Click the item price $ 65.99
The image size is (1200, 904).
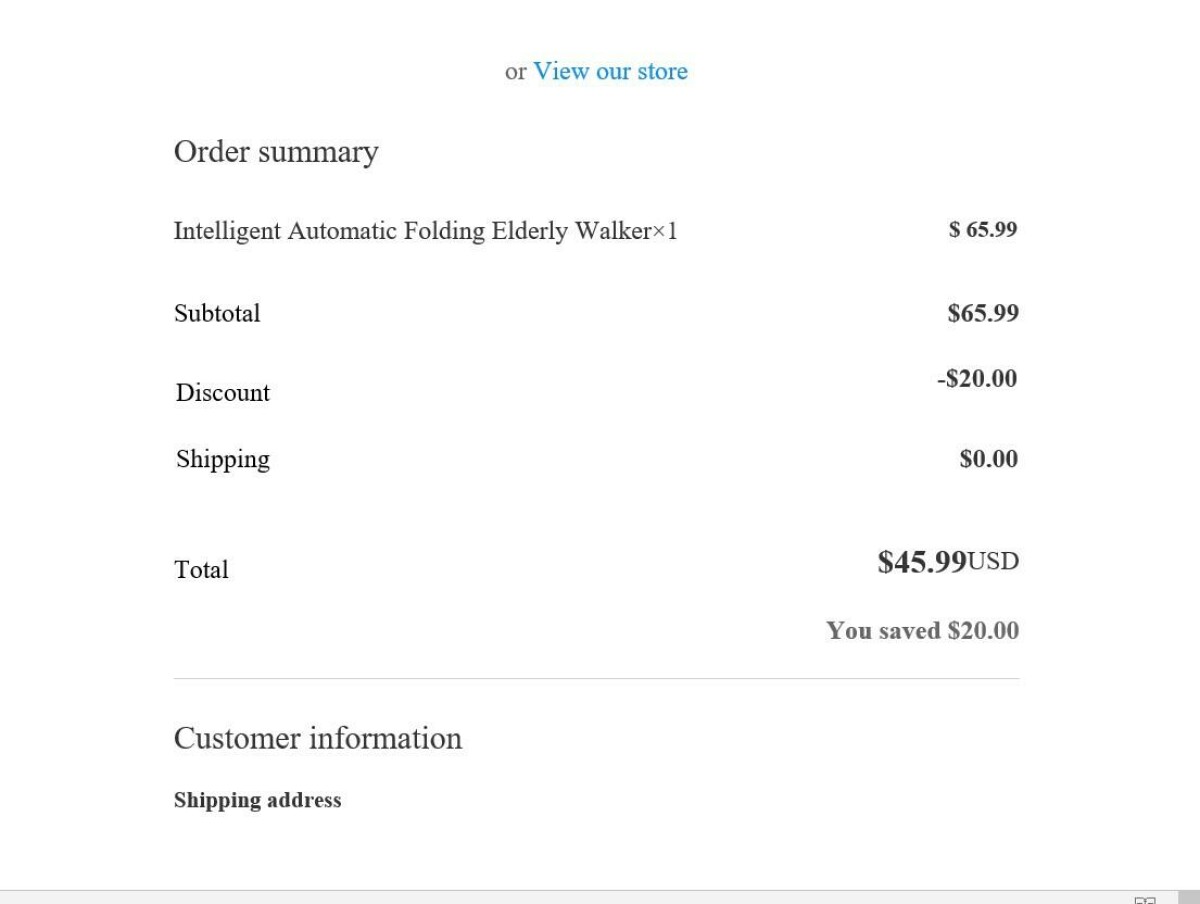pos(983,229)
